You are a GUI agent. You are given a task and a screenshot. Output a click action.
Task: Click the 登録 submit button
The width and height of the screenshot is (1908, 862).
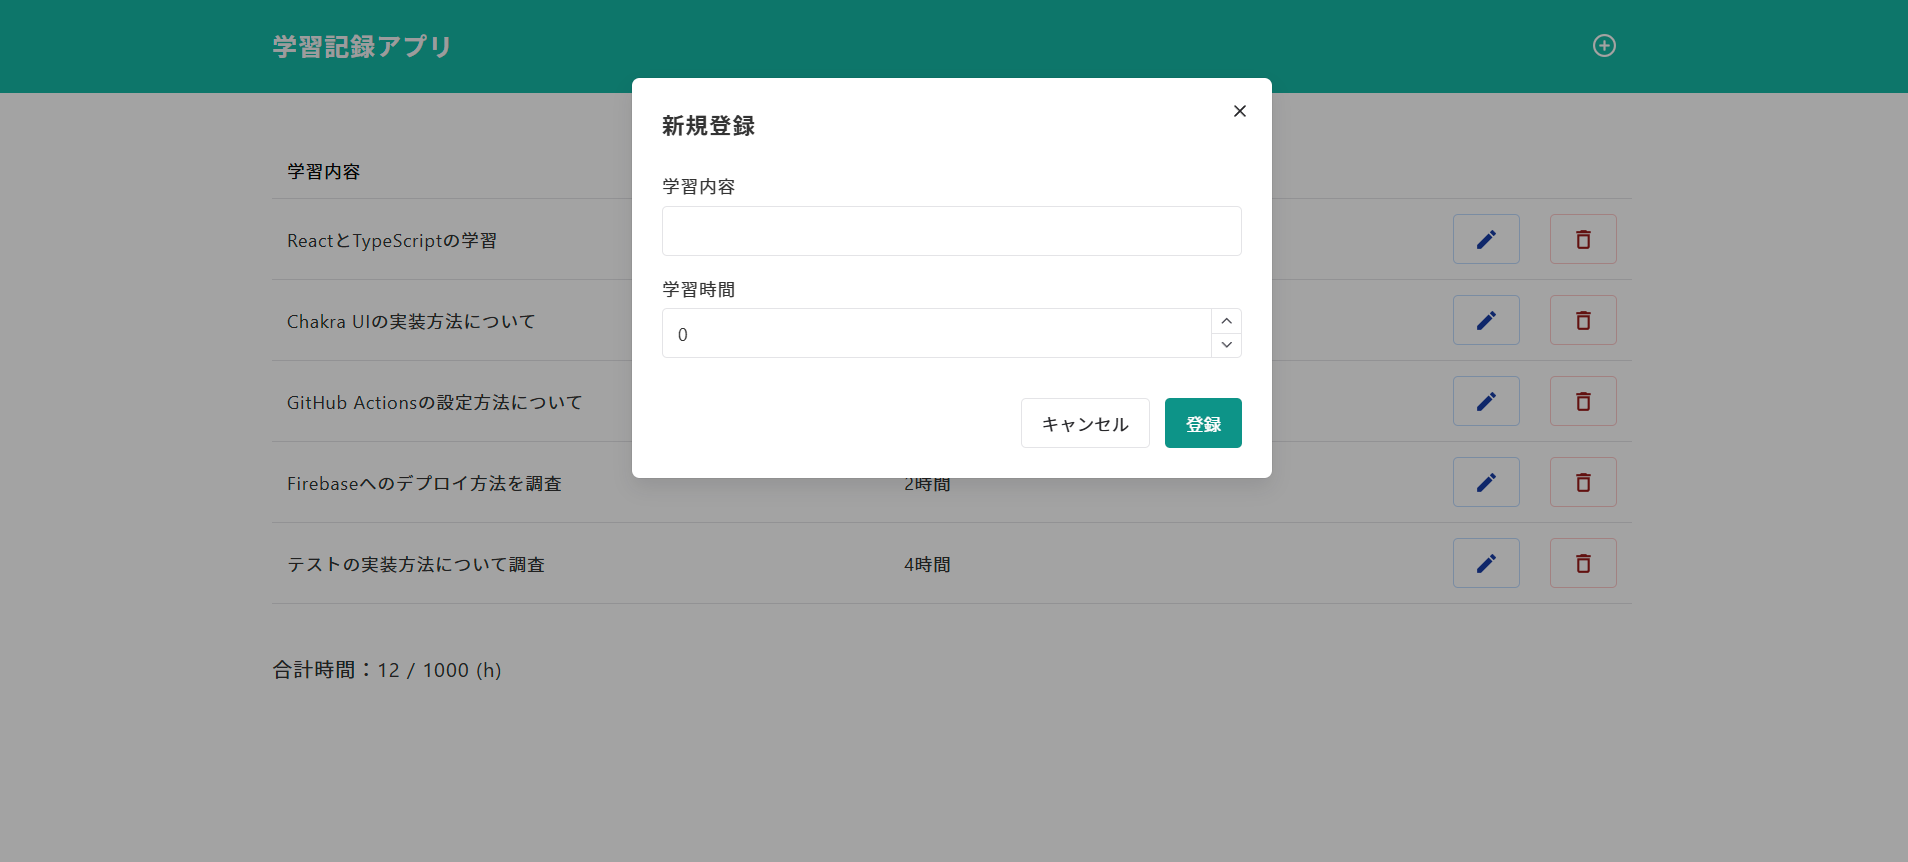[x=1203, y=423]
